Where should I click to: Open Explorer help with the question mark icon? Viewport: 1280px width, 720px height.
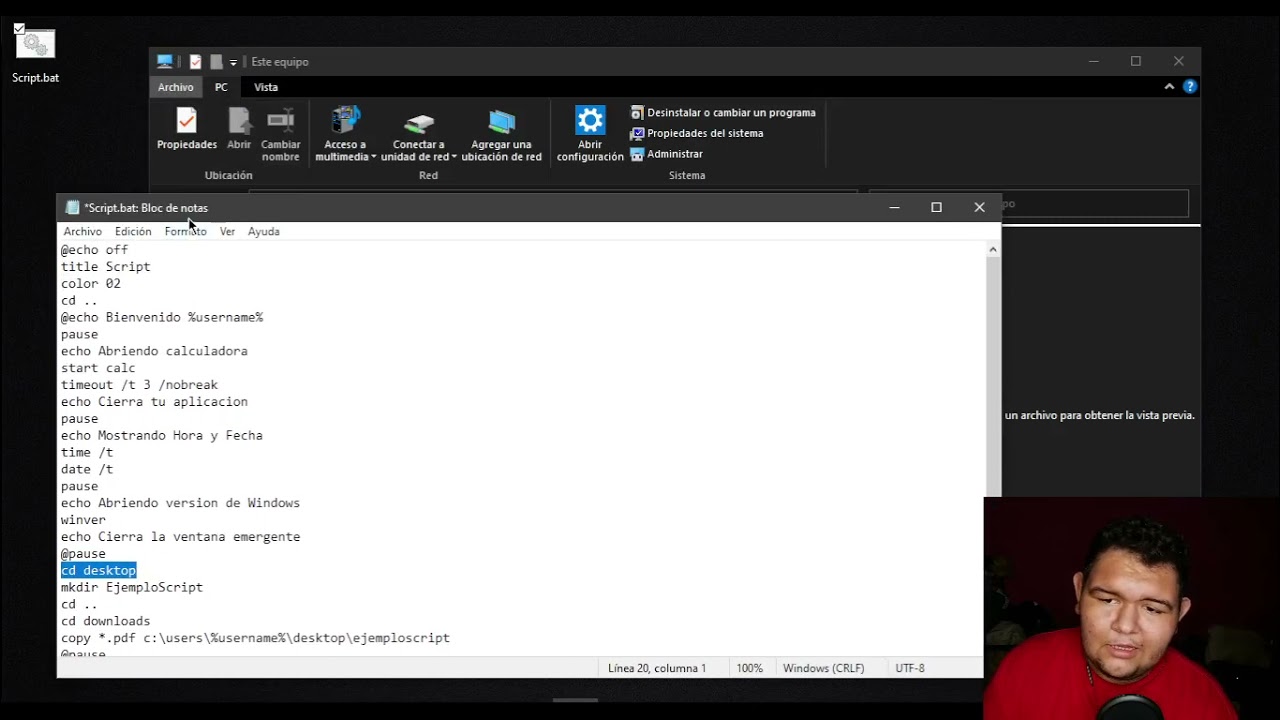pyautogui.click(x=1190, y=87)
